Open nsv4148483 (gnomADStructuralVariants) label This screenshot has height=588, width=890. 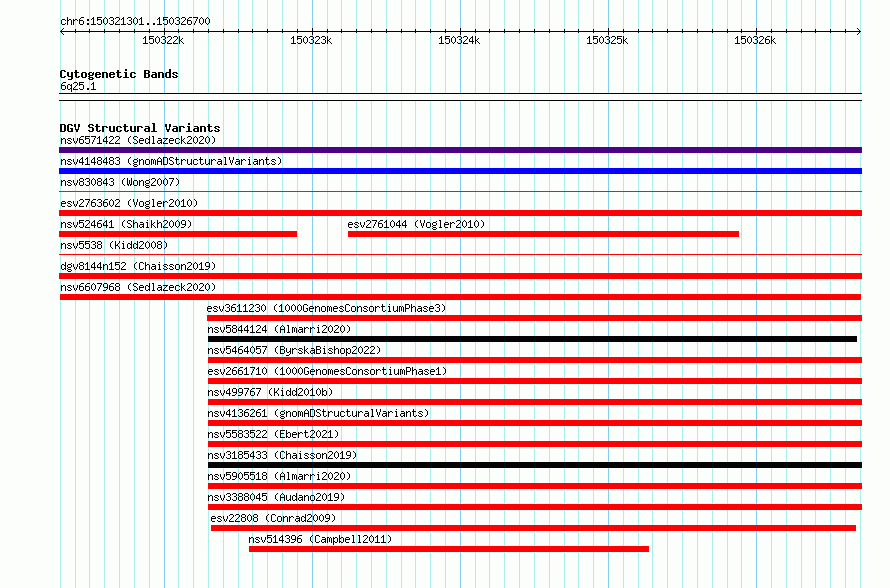coord(171,161)
